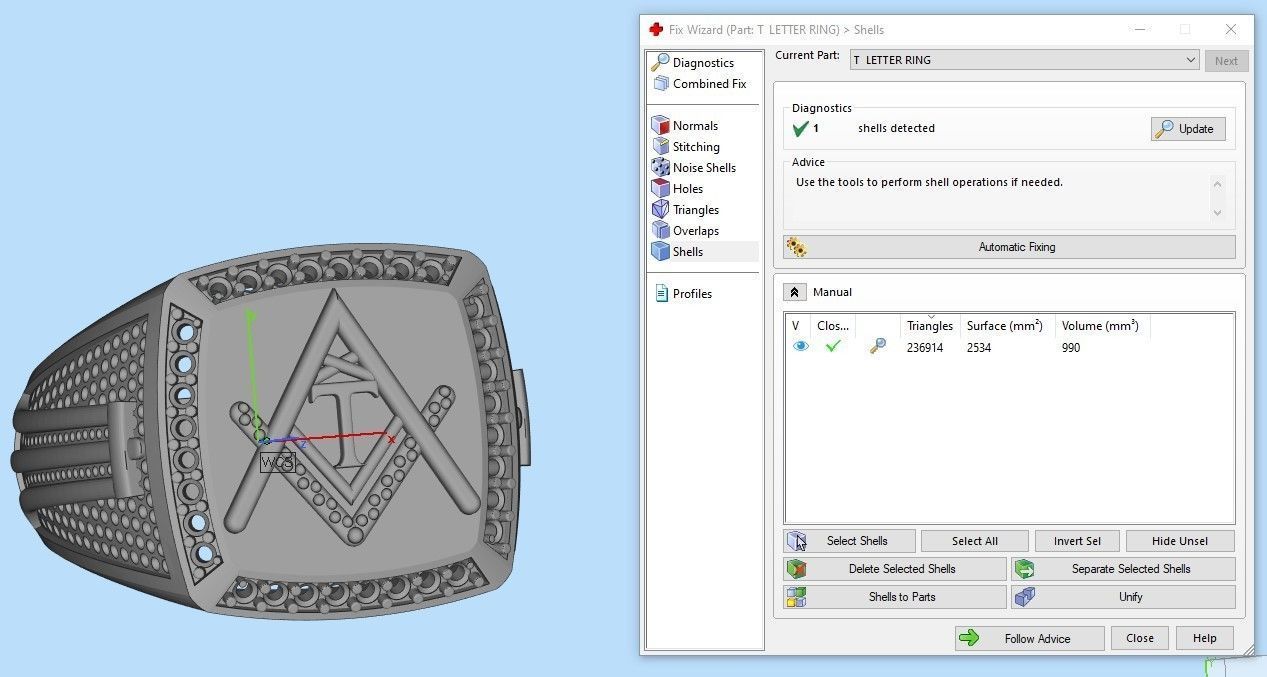Click Select Shells button
Image resolution: width=1267 pixels, height=677 pixels.
[849, 541]
